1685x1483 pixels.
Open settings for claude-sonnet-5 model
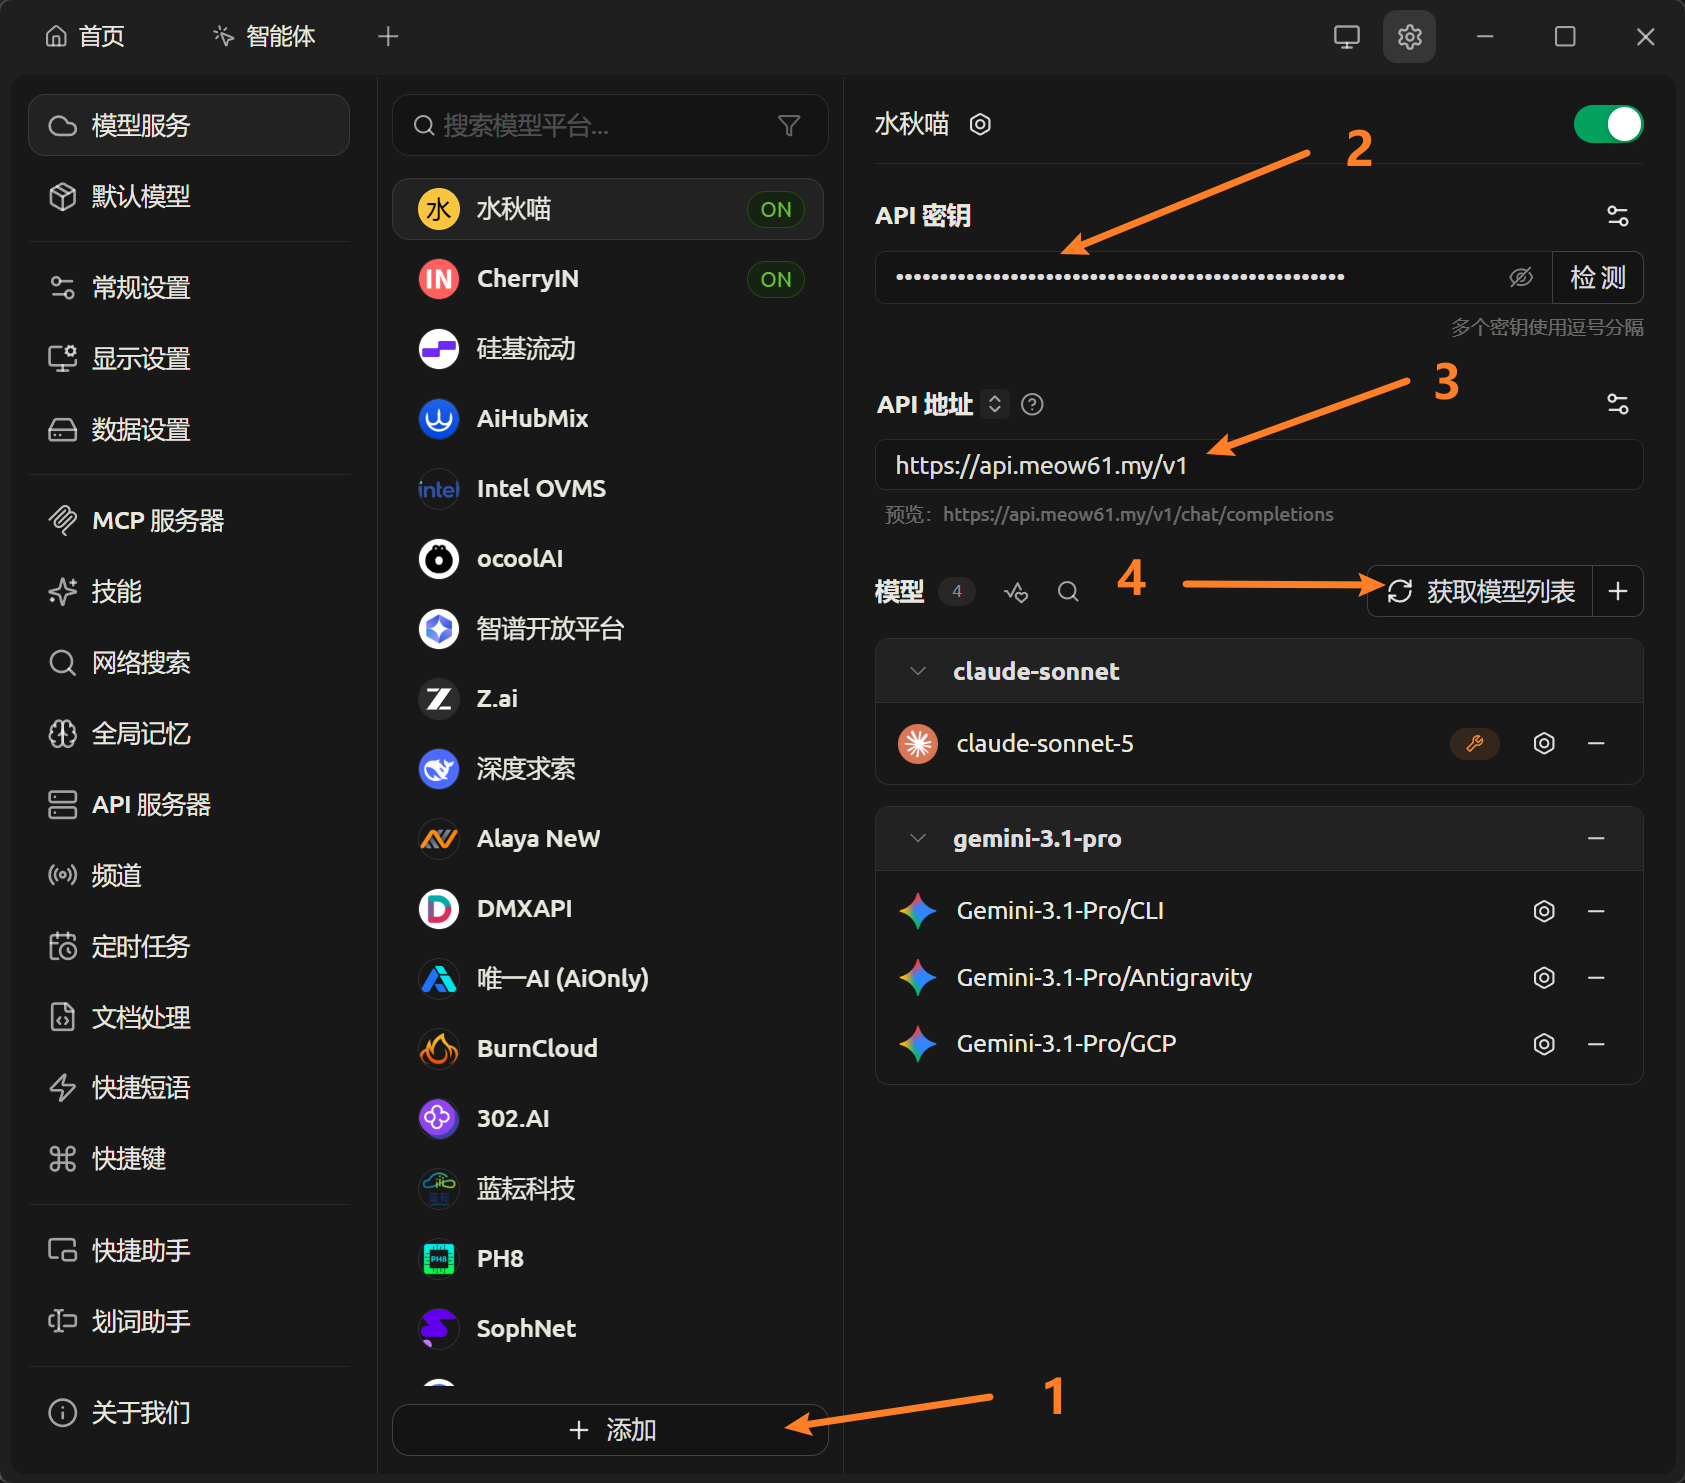click(x=1544, y=743)
